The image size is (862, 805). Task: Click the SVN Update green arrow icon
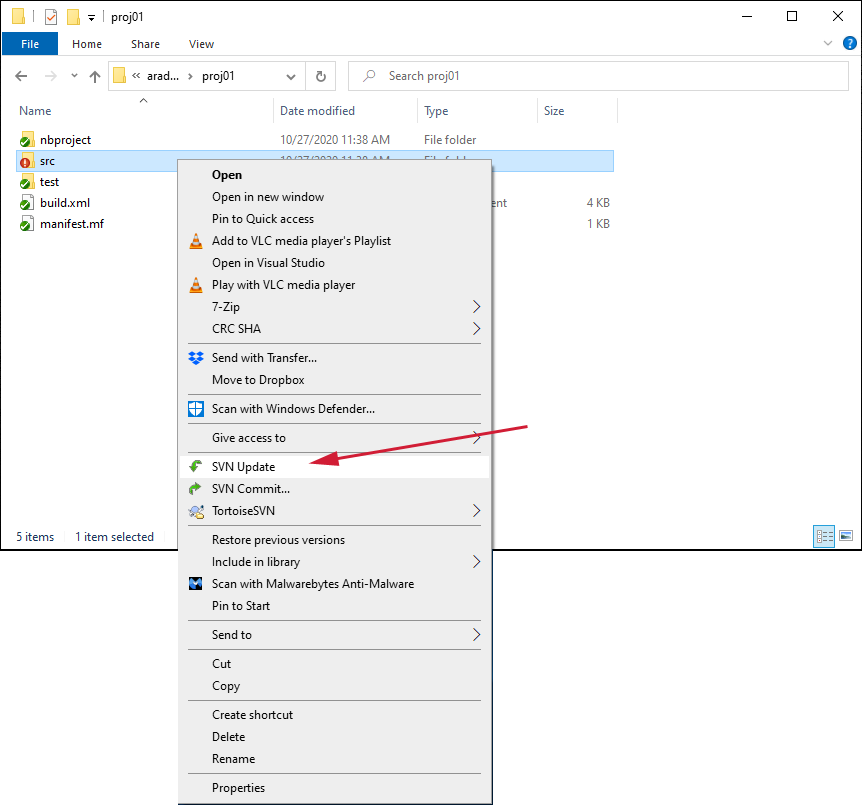pos(195,467)
